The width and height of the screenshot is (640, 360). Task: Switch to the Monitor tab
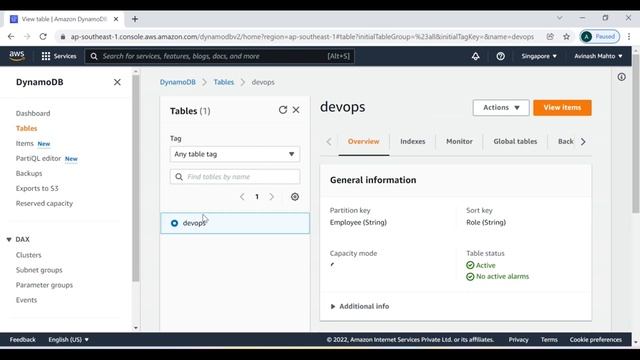point(459,142)
